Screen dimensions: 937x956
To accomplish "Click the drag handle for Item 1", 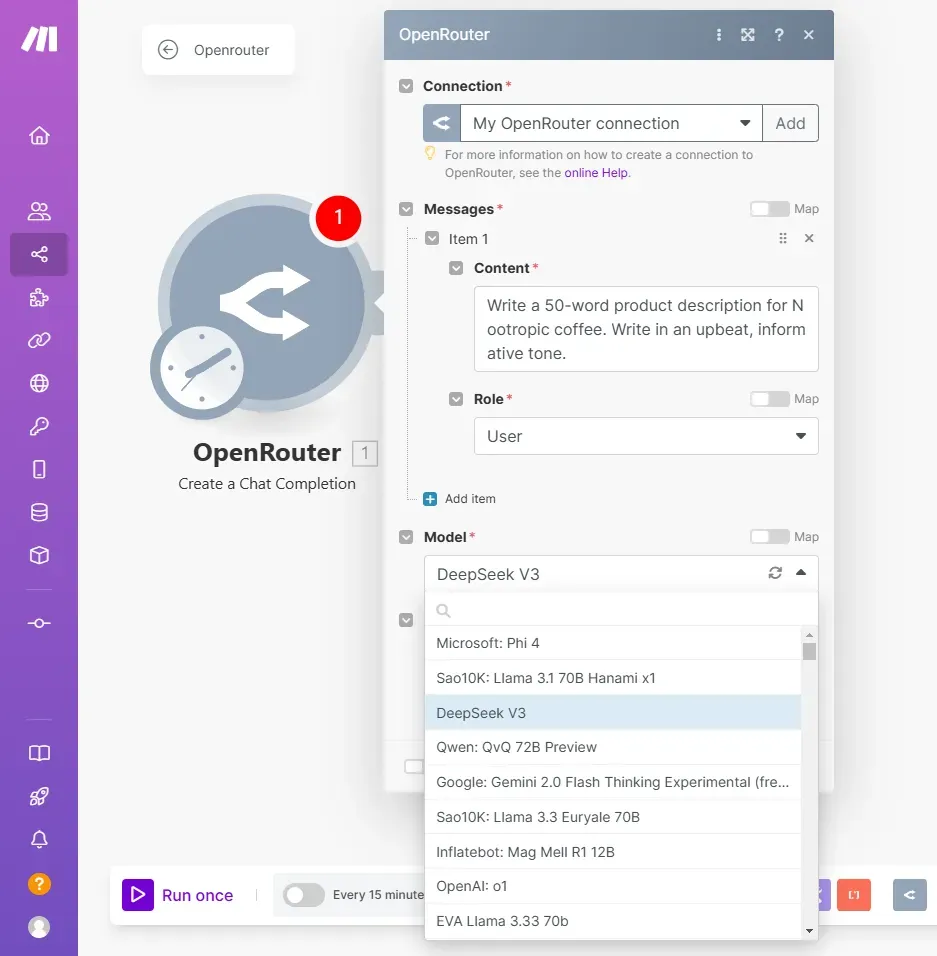I will (x=783, y=238).
